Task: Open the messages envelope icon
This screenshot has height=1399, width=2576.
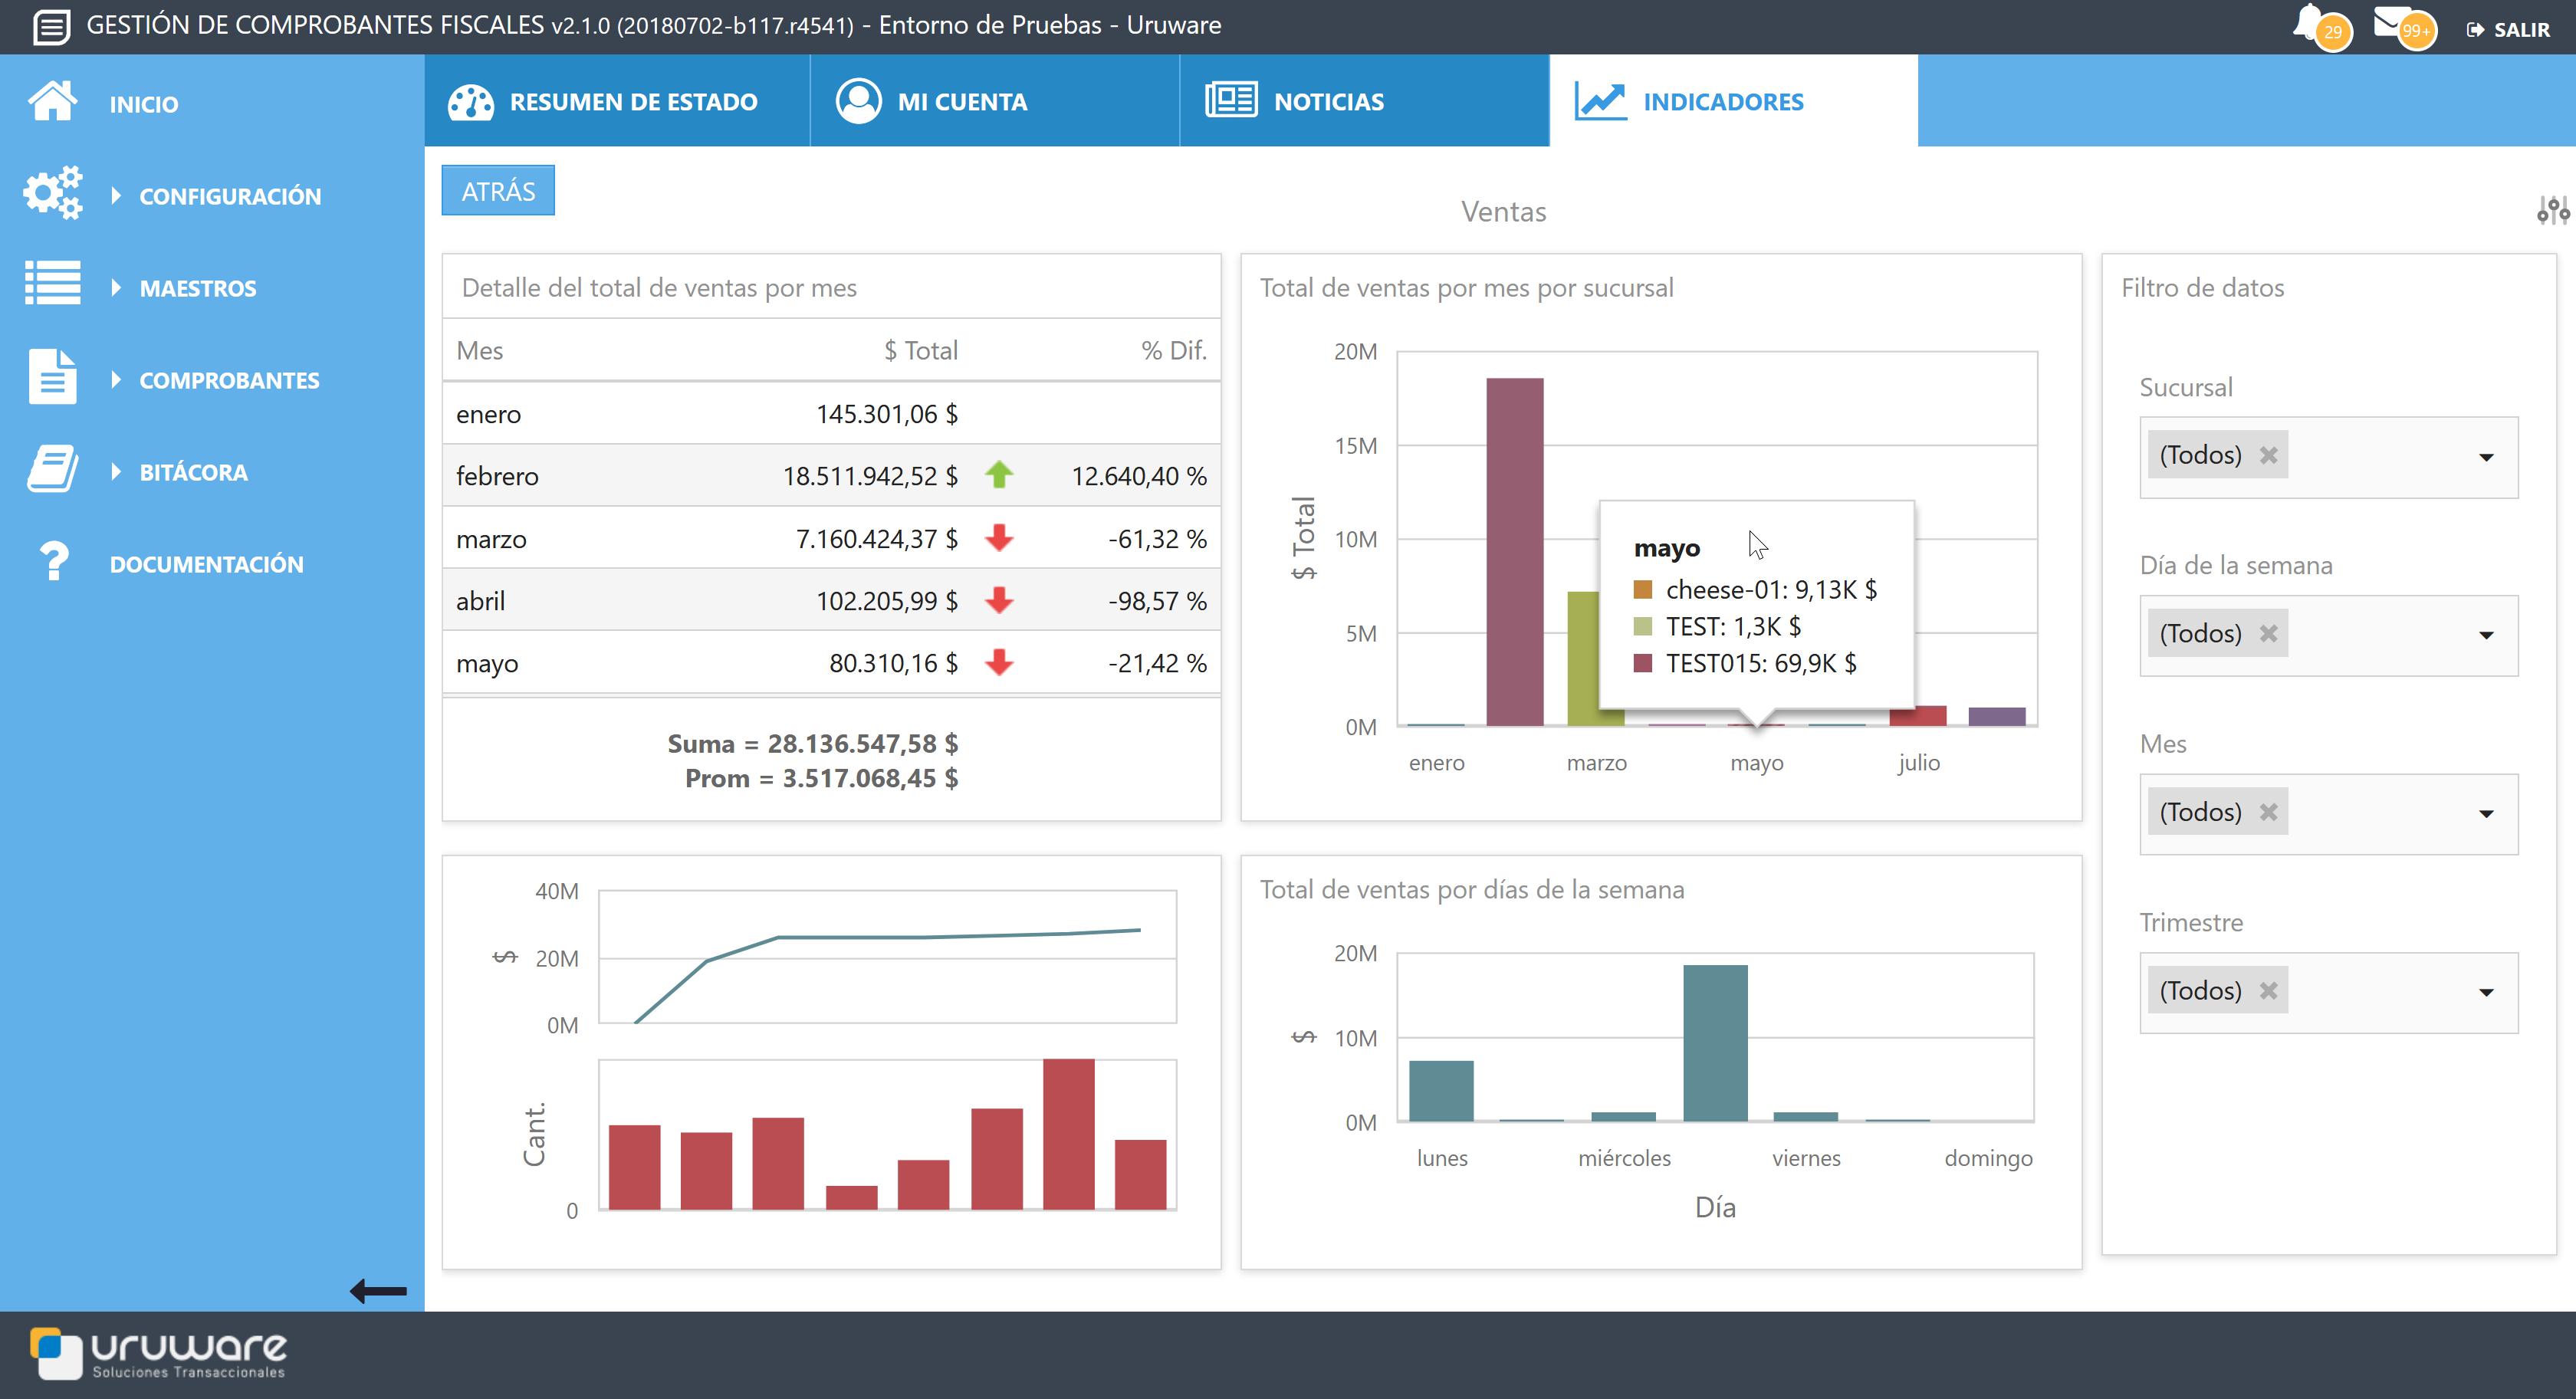Action: [2393, 22]
